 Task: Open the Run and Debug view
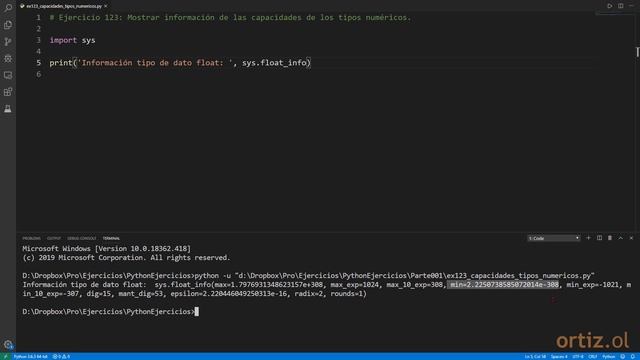(x=8, y=58)
